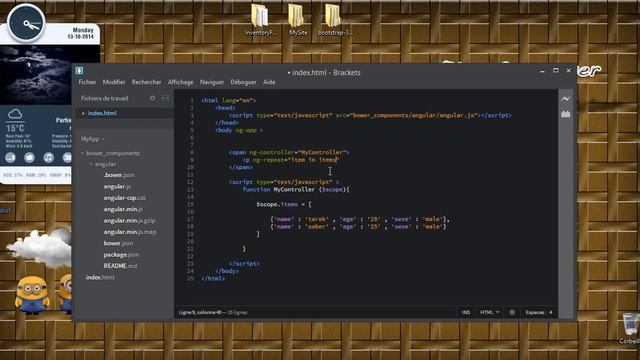Open the HTML language dropdown in status bar
This screenshot has height=360, width=640.
click(x=489, y=312)
